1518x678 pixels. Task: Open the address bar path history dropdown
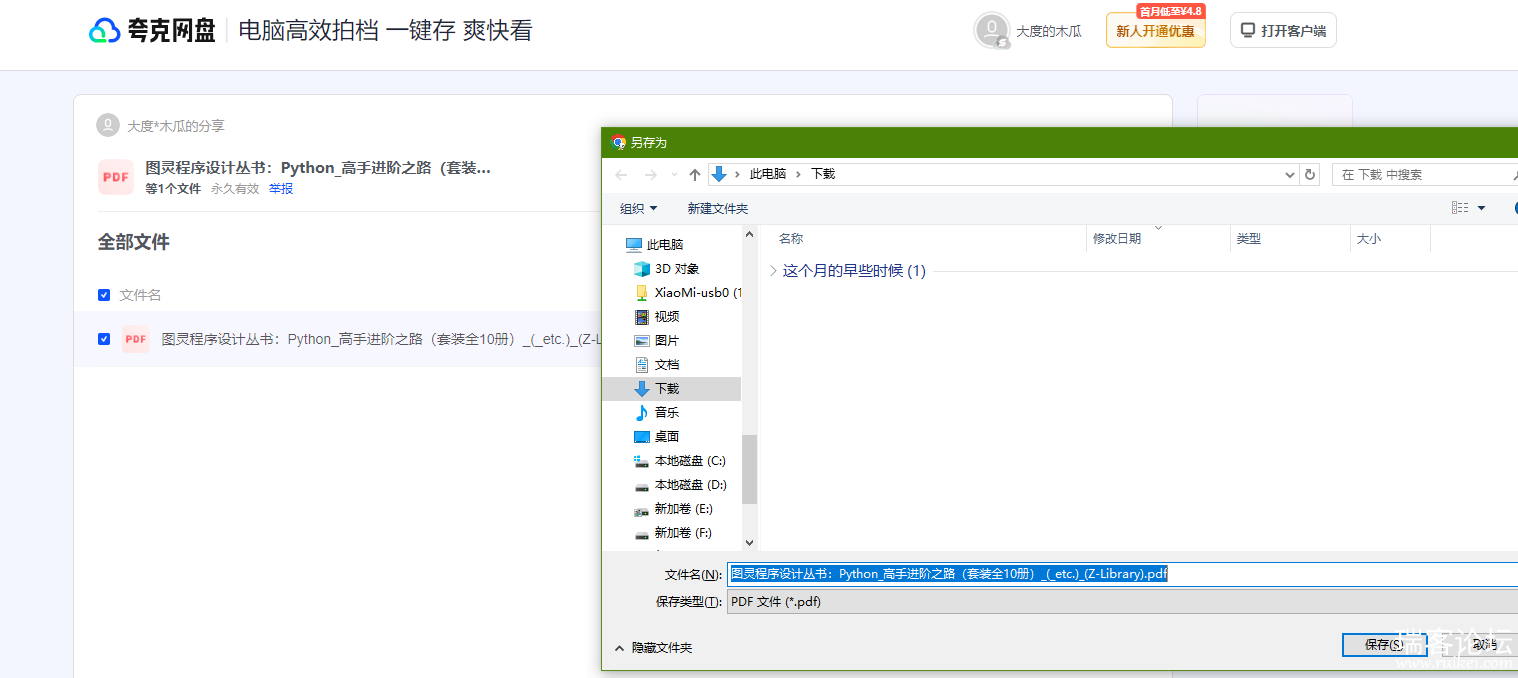(x=1289, y=174)
